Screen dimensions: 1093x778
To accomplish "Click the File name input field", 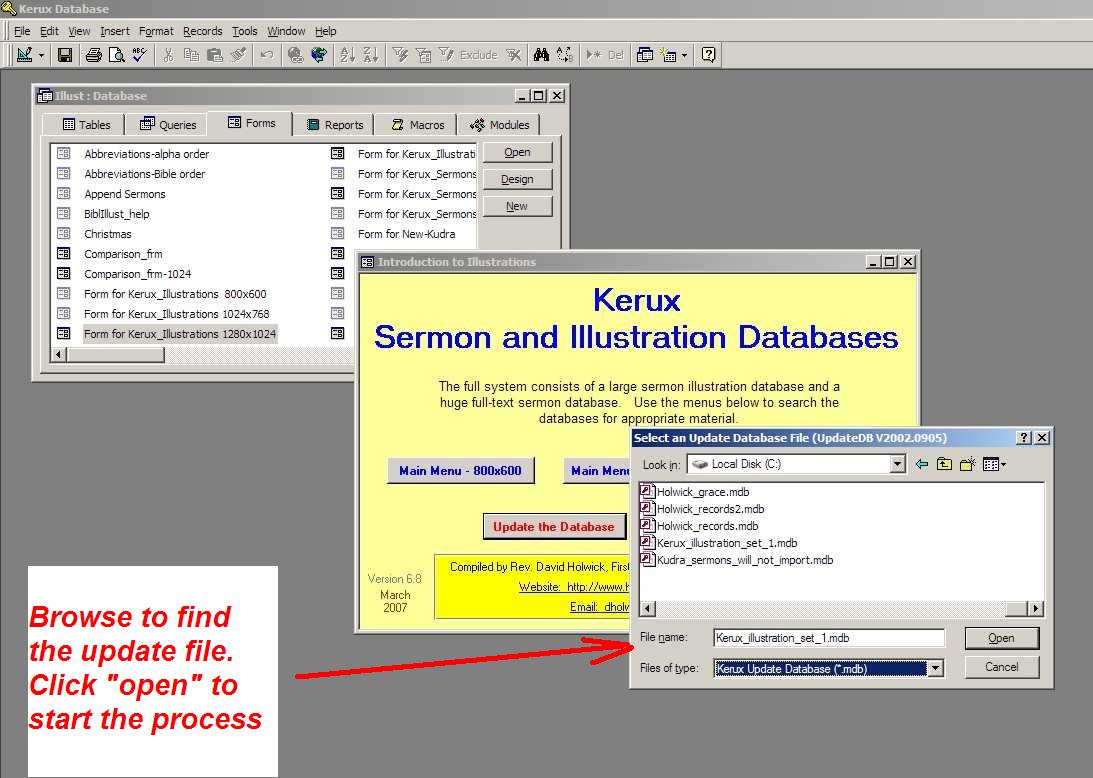I will [x=829, y=638].
